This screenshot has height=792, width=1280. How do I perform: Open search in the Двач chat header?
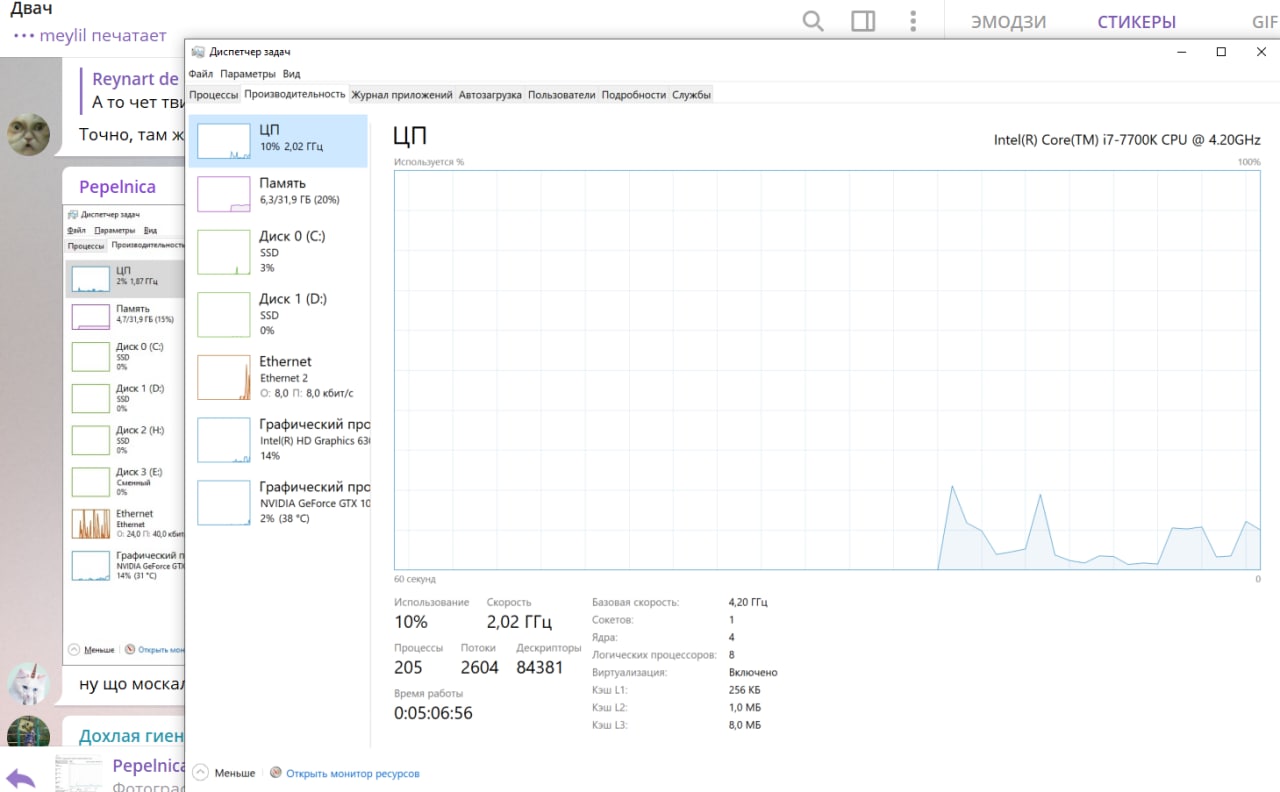coord(813,21)
